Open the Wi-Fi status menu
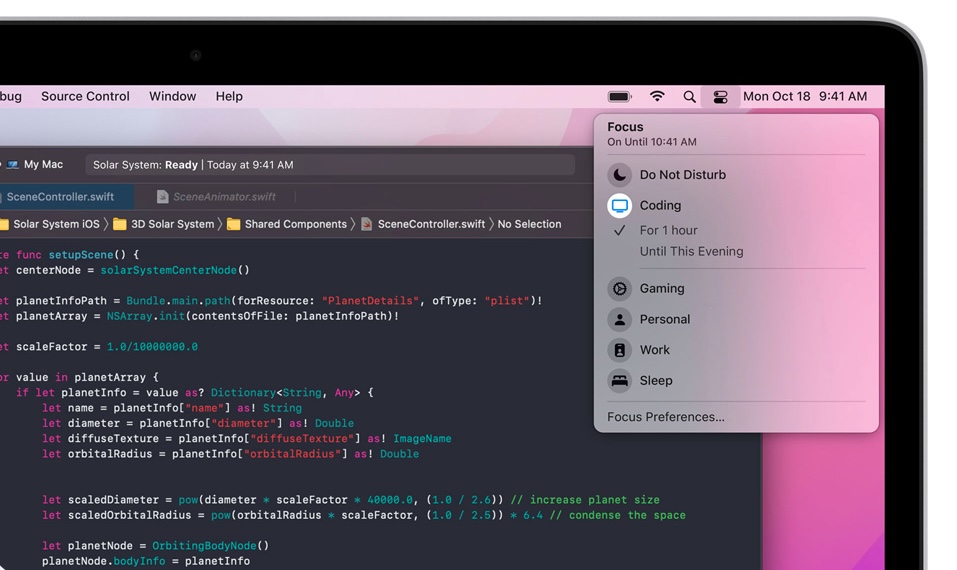957x570 pixels. (x=657, y=96)
